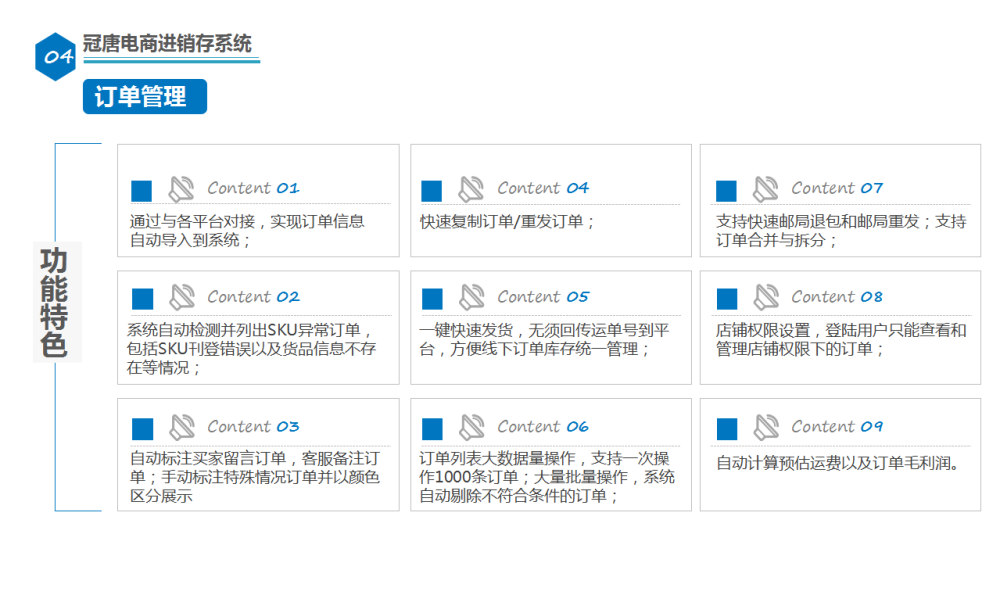Click the blue 订单管理 button
1000x595 pixels.
(144, 97)
